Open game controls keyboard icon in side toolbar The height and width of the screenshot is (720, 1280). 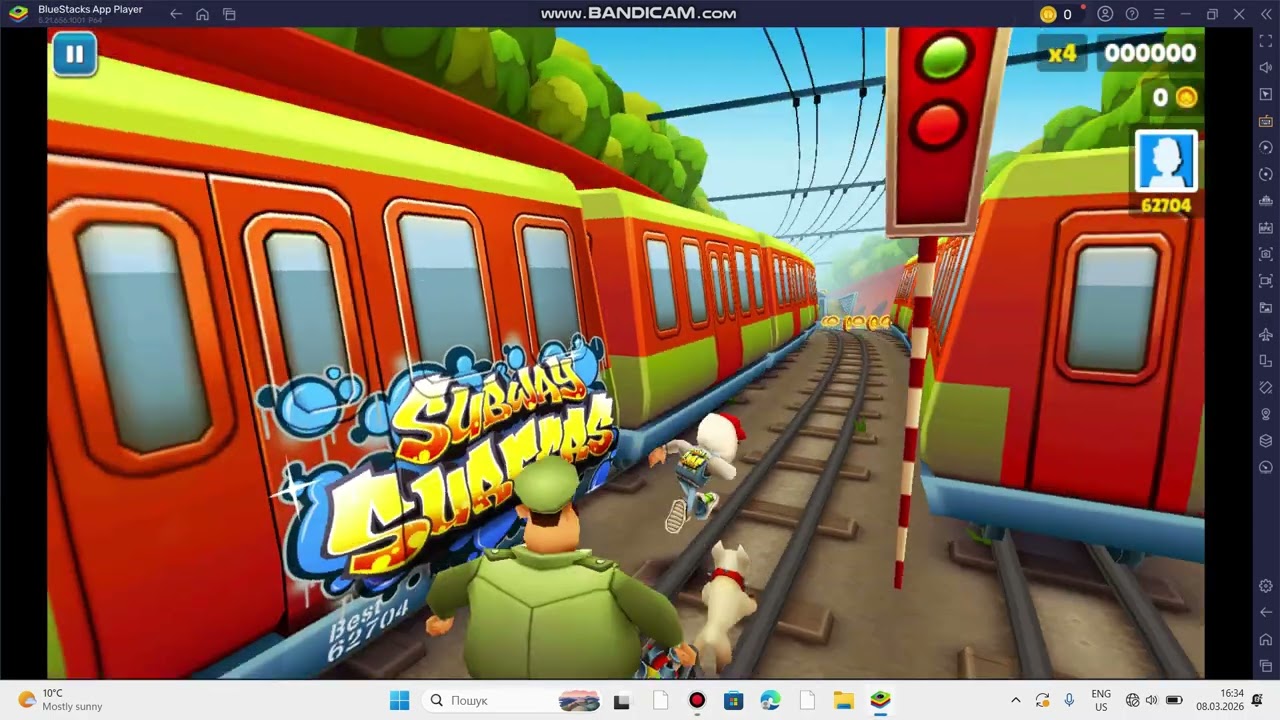click(x=1266, y=121)
